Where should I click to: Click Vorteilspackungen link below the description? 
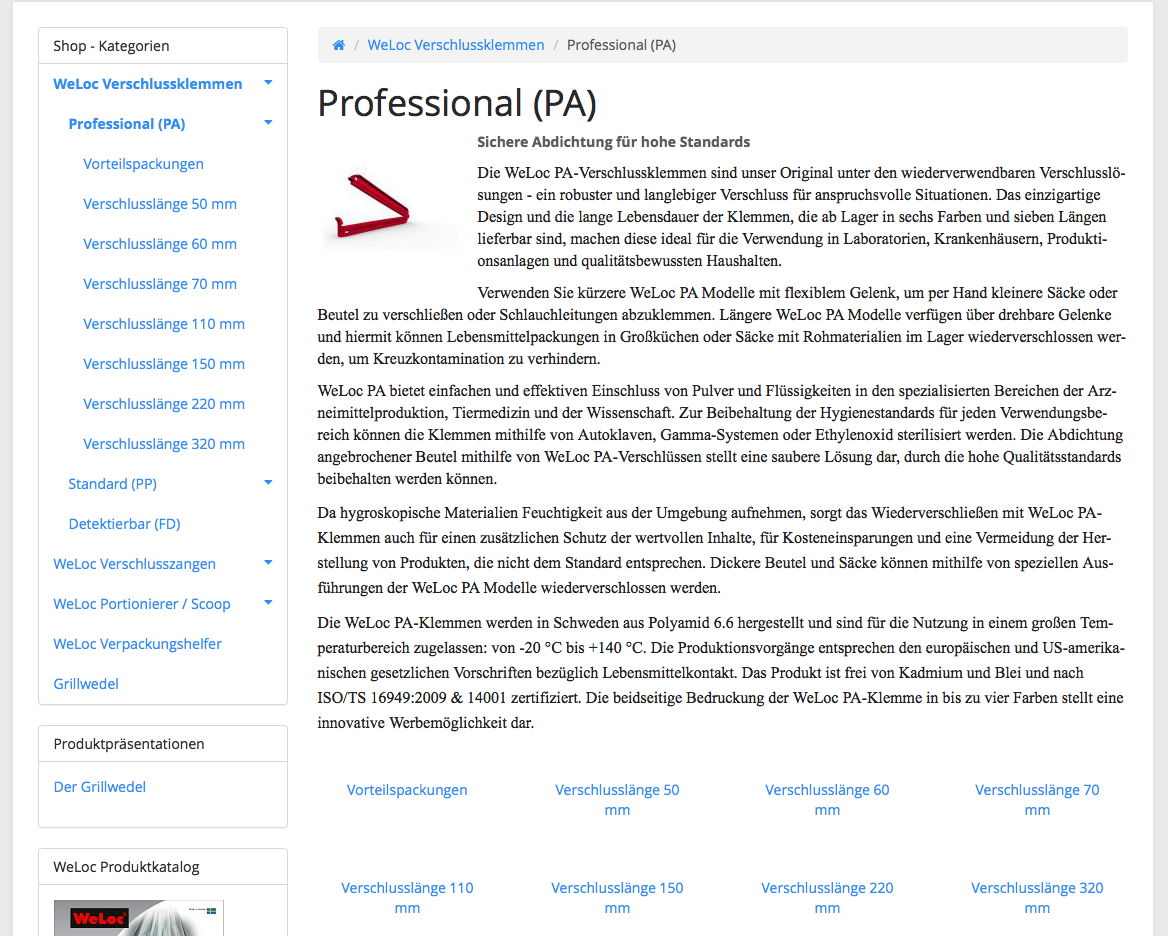[407, 790]
